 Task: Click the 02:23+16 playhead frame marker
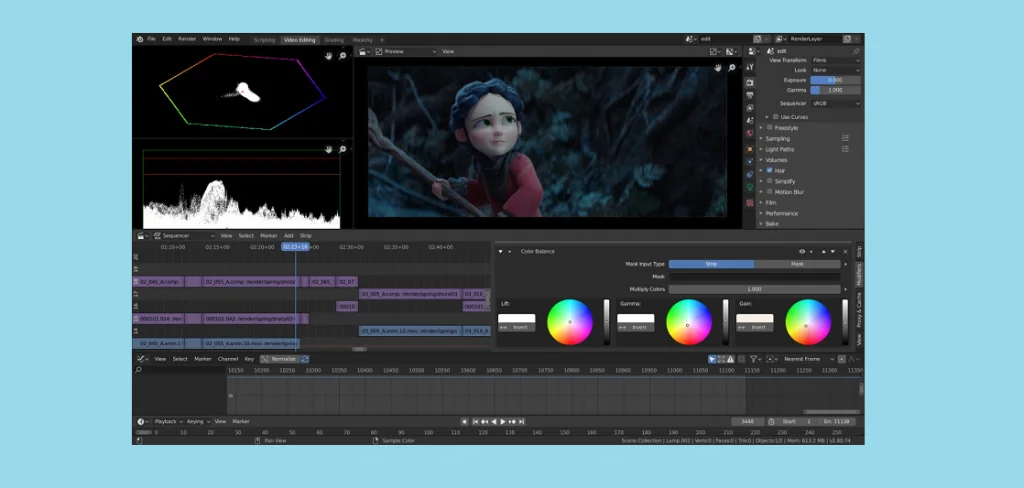point(295,247)
